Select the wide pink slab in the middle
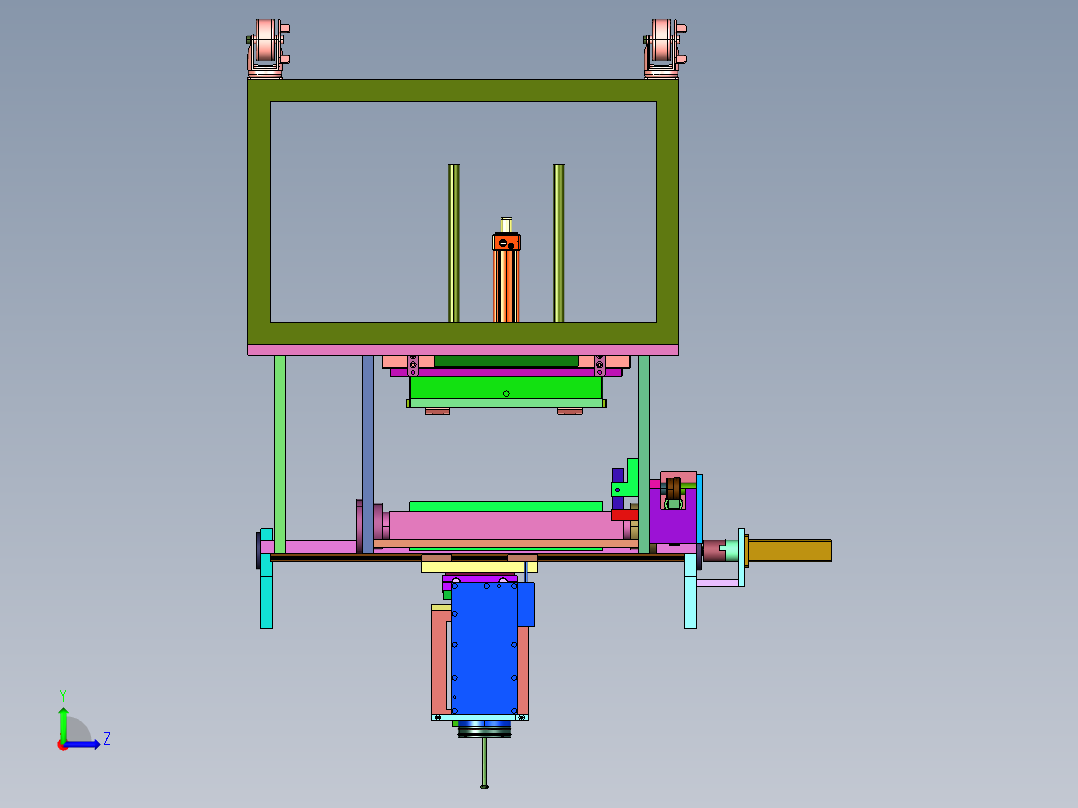This screenshot has width=1078, height=808. pyautogui.click(x=506, y=525)
